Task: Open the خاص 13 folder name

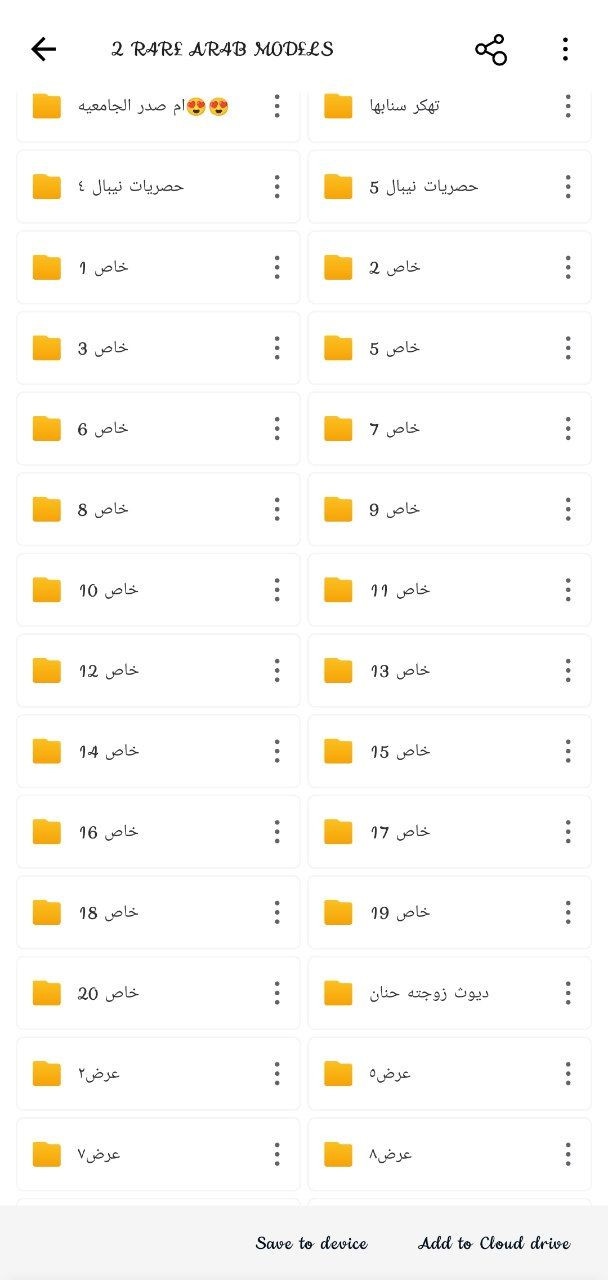Action: tap(400, 670)
